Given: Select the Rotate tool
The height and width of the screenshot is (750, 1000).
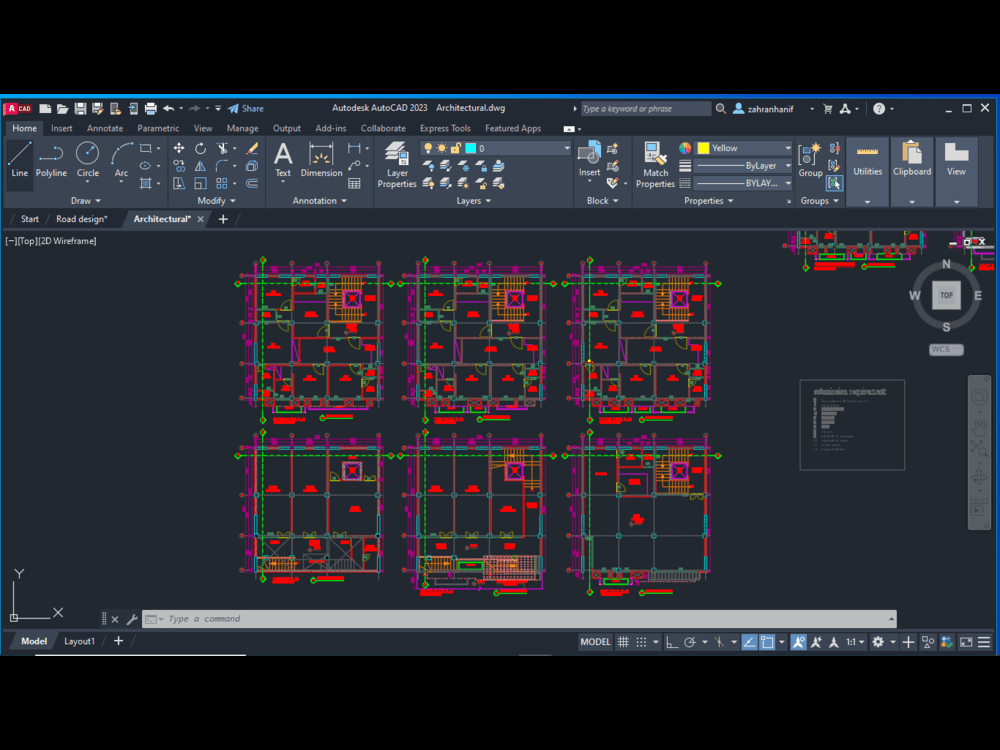Looking at the screenshot, I should coord(200,148).
